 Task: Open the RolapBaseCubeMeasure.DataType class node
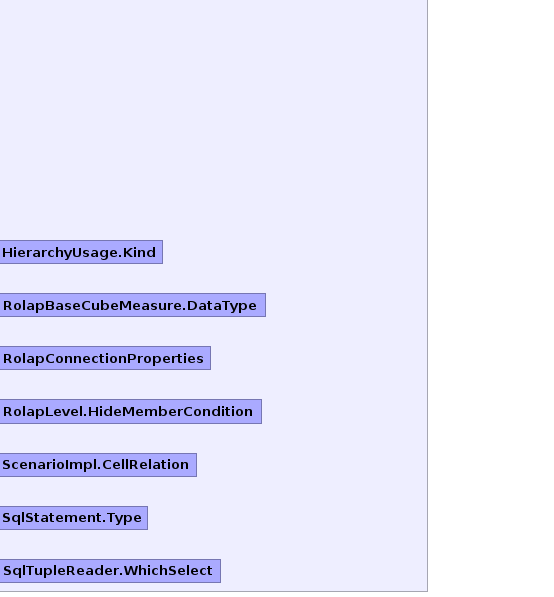[133, 305]
